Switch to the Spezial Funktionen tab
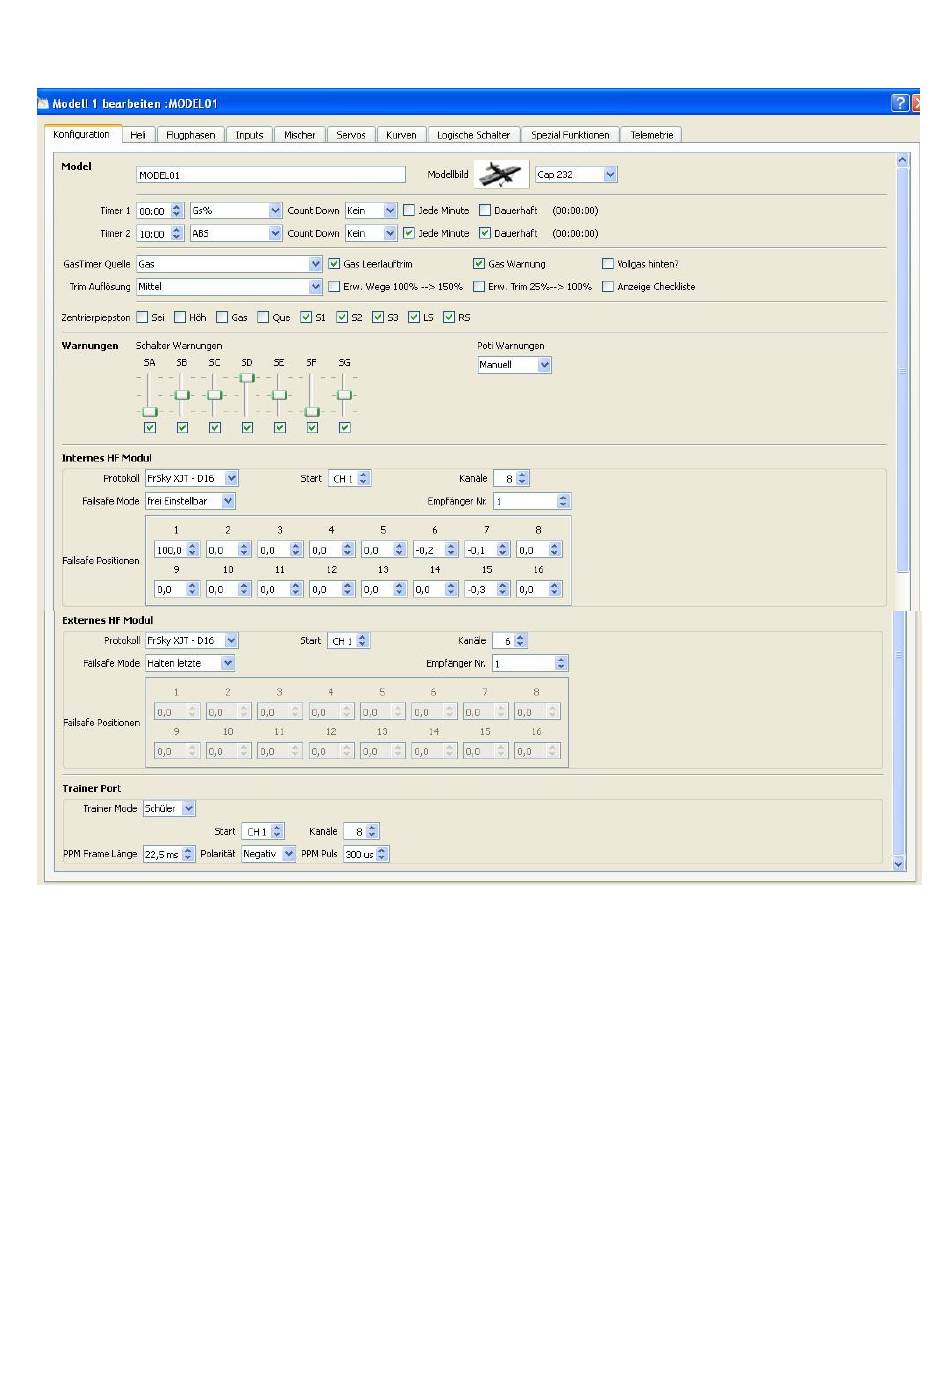Screen dimensions: 950x1398 (x=570, y=135)
